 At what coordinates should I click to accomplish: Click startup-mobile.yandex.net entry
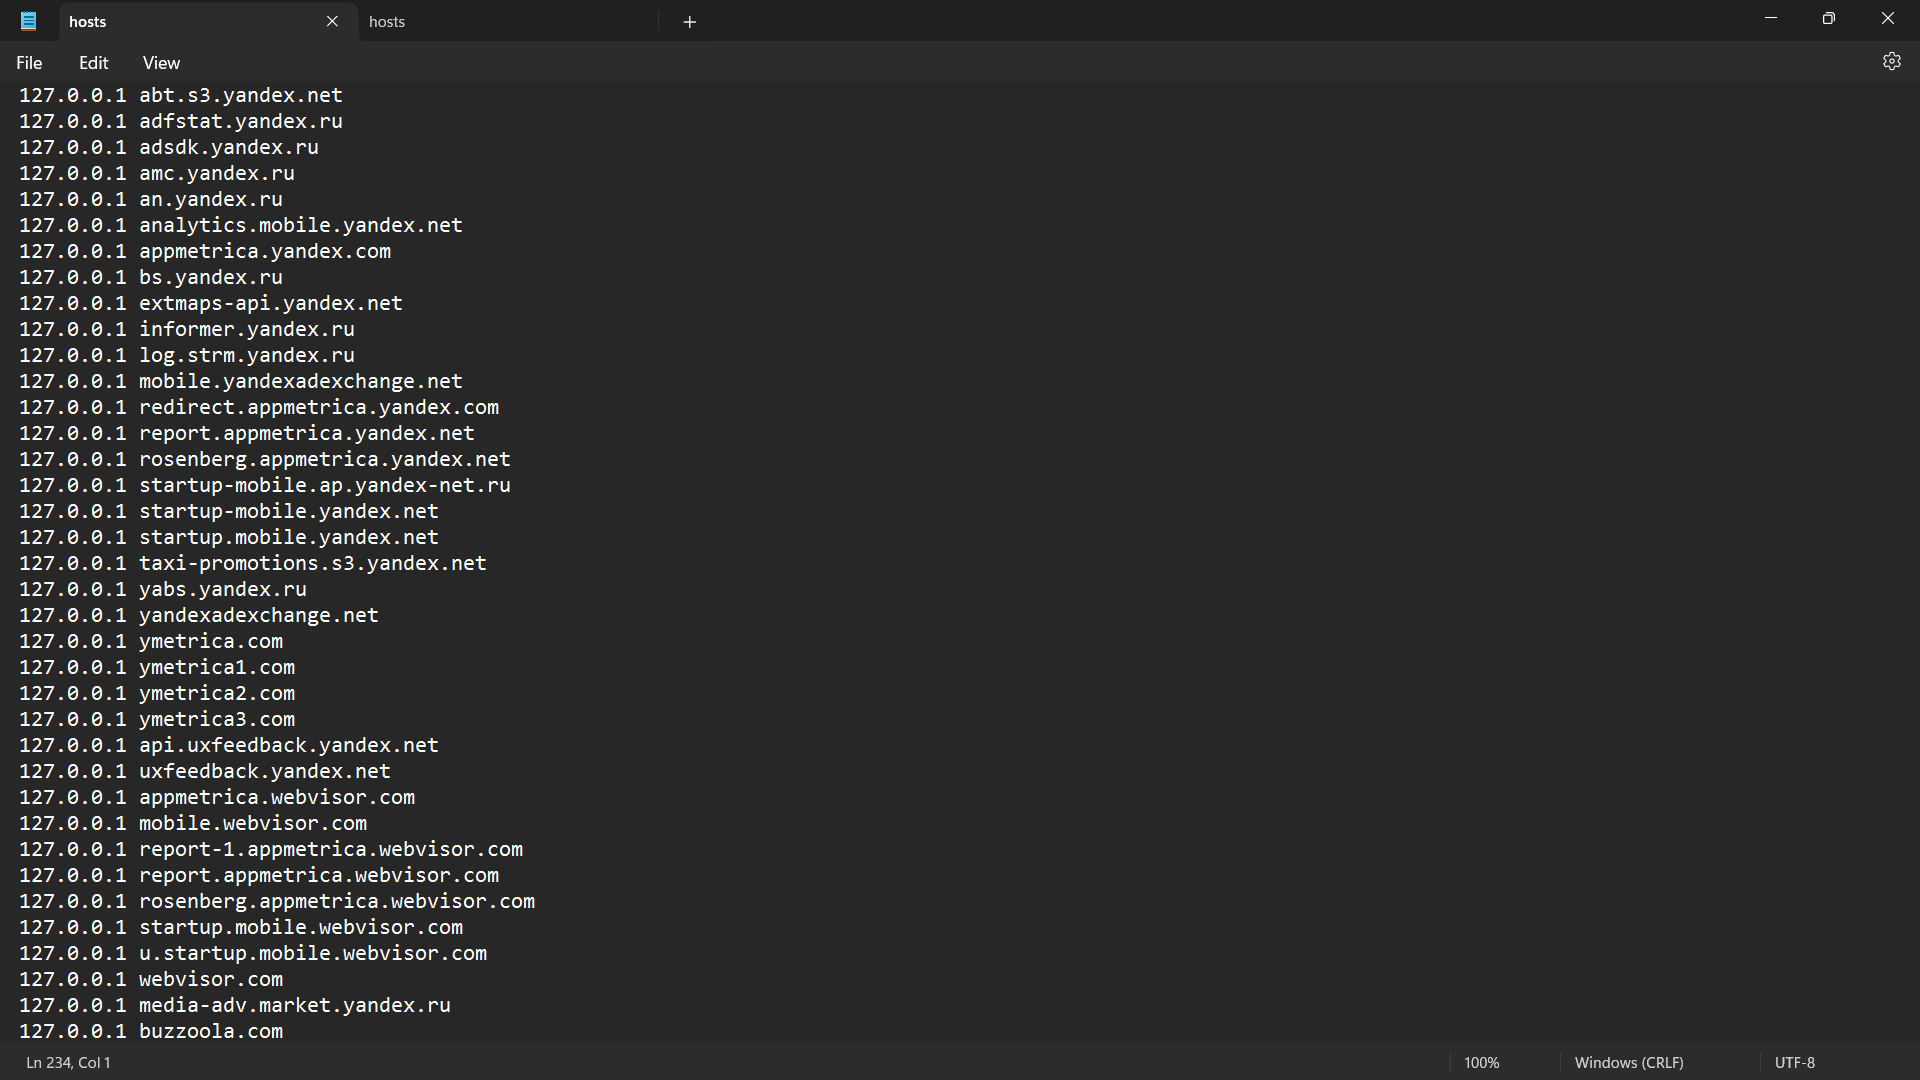pos(229,511)
